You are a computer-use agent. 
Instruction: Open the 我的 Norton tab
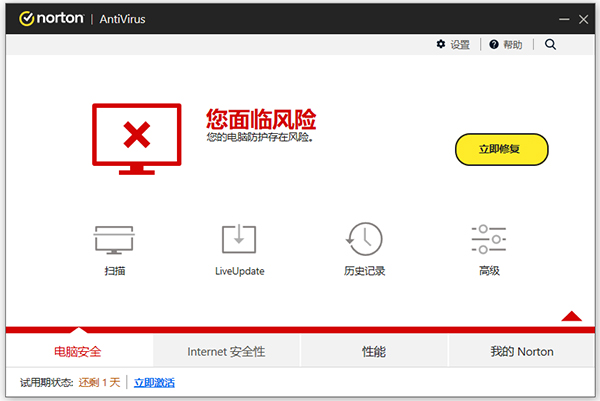(x=522, y=351)
